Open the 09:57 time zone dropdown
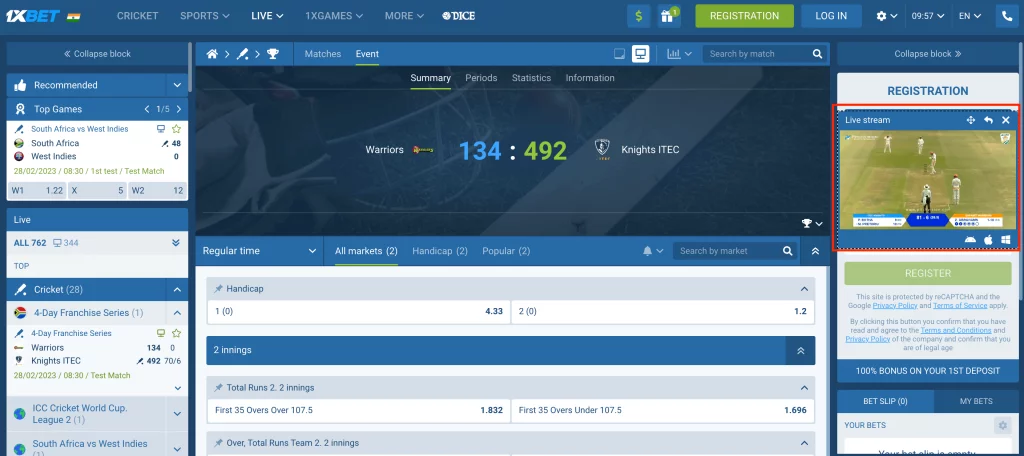This screenshot has width=1024, height=456. 927,16
